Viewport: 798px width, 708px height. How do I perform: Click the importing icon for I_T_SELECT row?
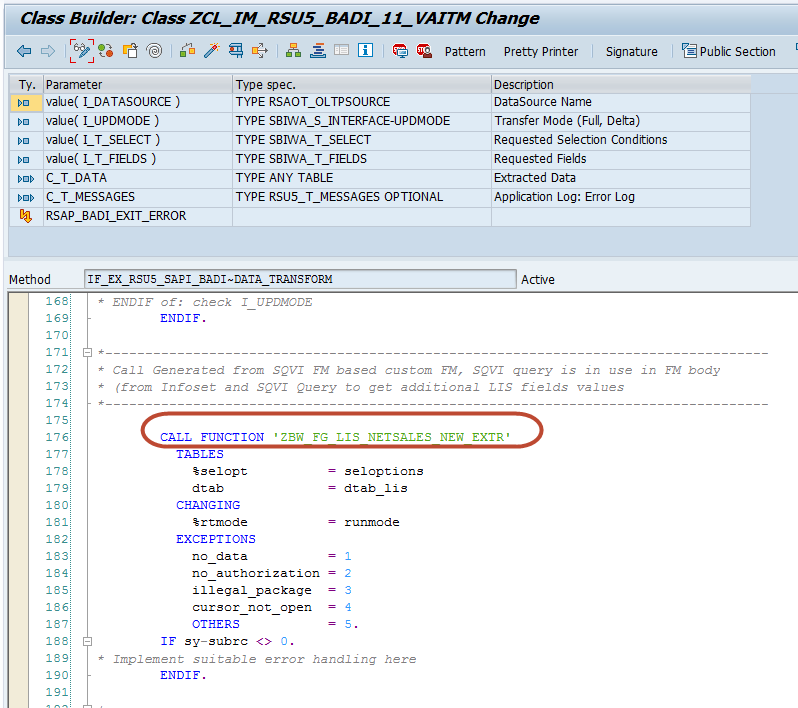[x=24, y=140]
